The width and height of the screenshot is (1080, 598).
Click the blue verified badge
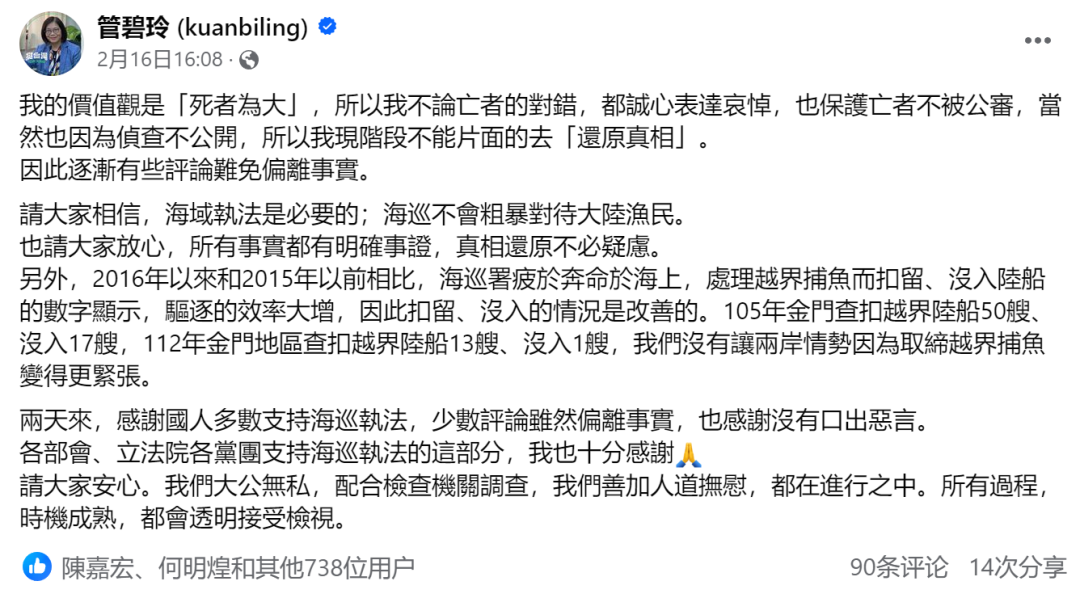(x=327, y=28)
